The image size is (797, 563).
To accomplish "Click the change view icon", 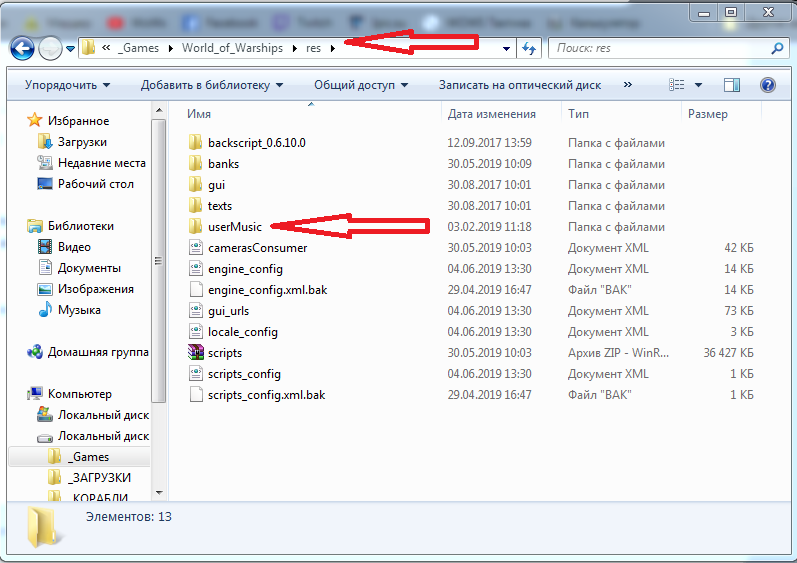I will (677, 85).
